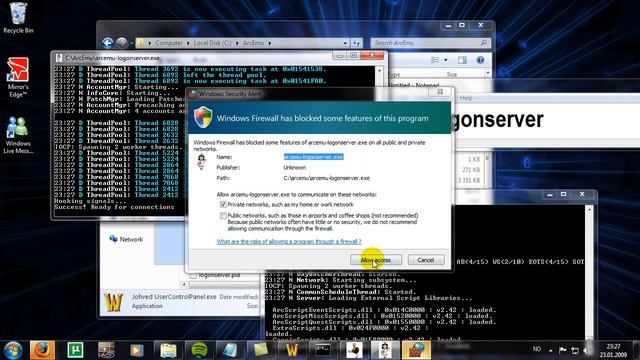Click the Johved UserControlPanel.exe WoW thumbnail
The width and height of the screenshot is (640, 360).
(113, 302)
